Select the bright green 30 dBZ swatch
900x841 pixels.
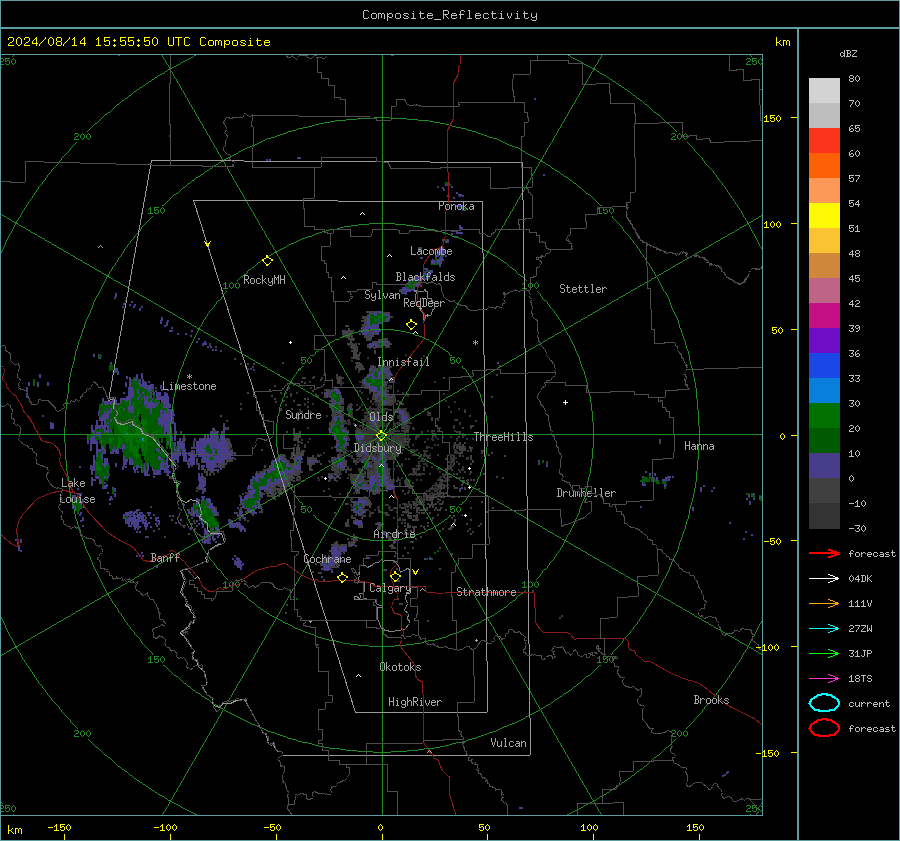pyautogui.click(x=824, y=415)
